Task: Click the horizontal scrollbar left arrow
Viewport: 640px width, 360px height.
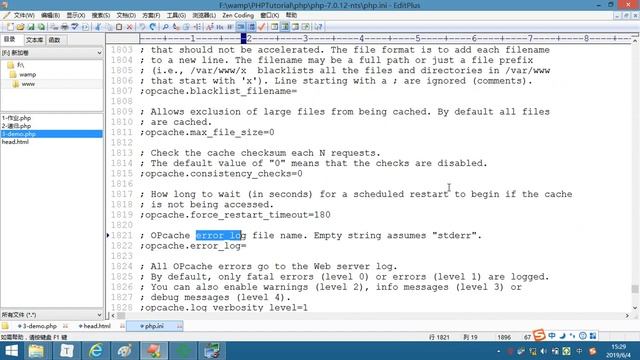Action: [113, 316]
